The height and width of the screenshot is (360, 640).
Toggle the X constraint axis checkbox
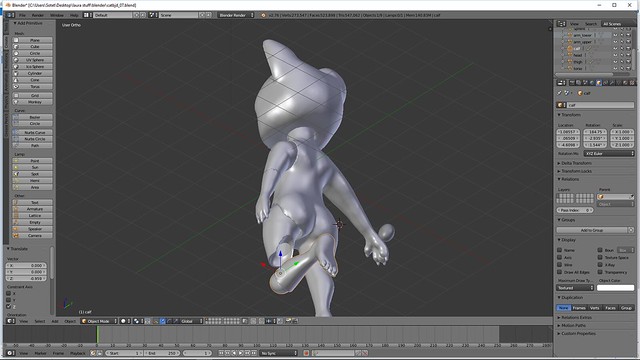coord(9,293)
